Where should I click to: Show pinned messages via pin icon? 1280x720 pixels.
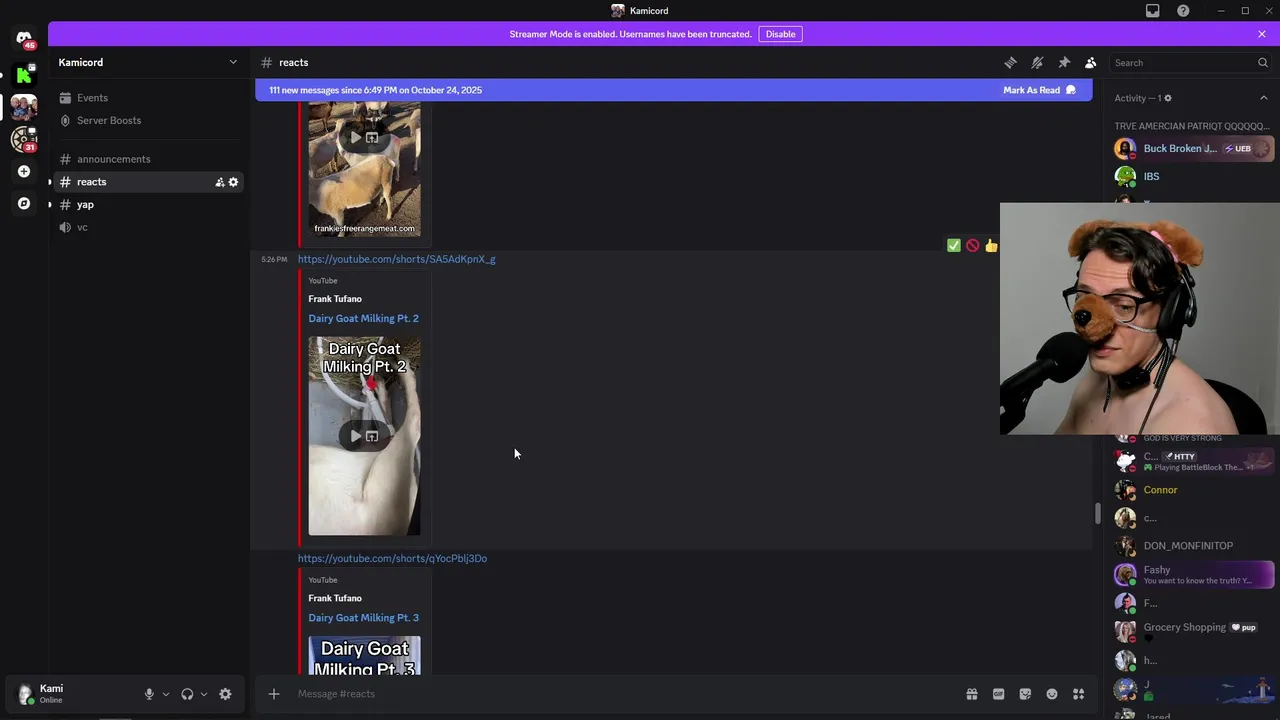[1064, 62]
